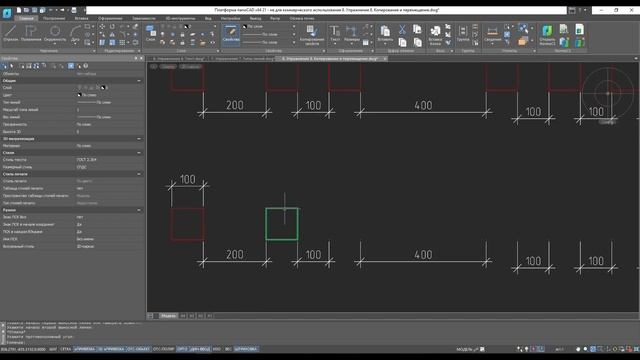Open the color 'По слою' dropdown in ribbon

click(x=294, y=27)
